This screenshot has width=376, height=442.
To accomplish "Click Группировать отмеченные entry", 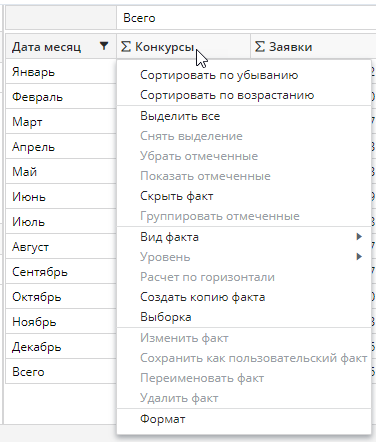I will coord(244,216).
